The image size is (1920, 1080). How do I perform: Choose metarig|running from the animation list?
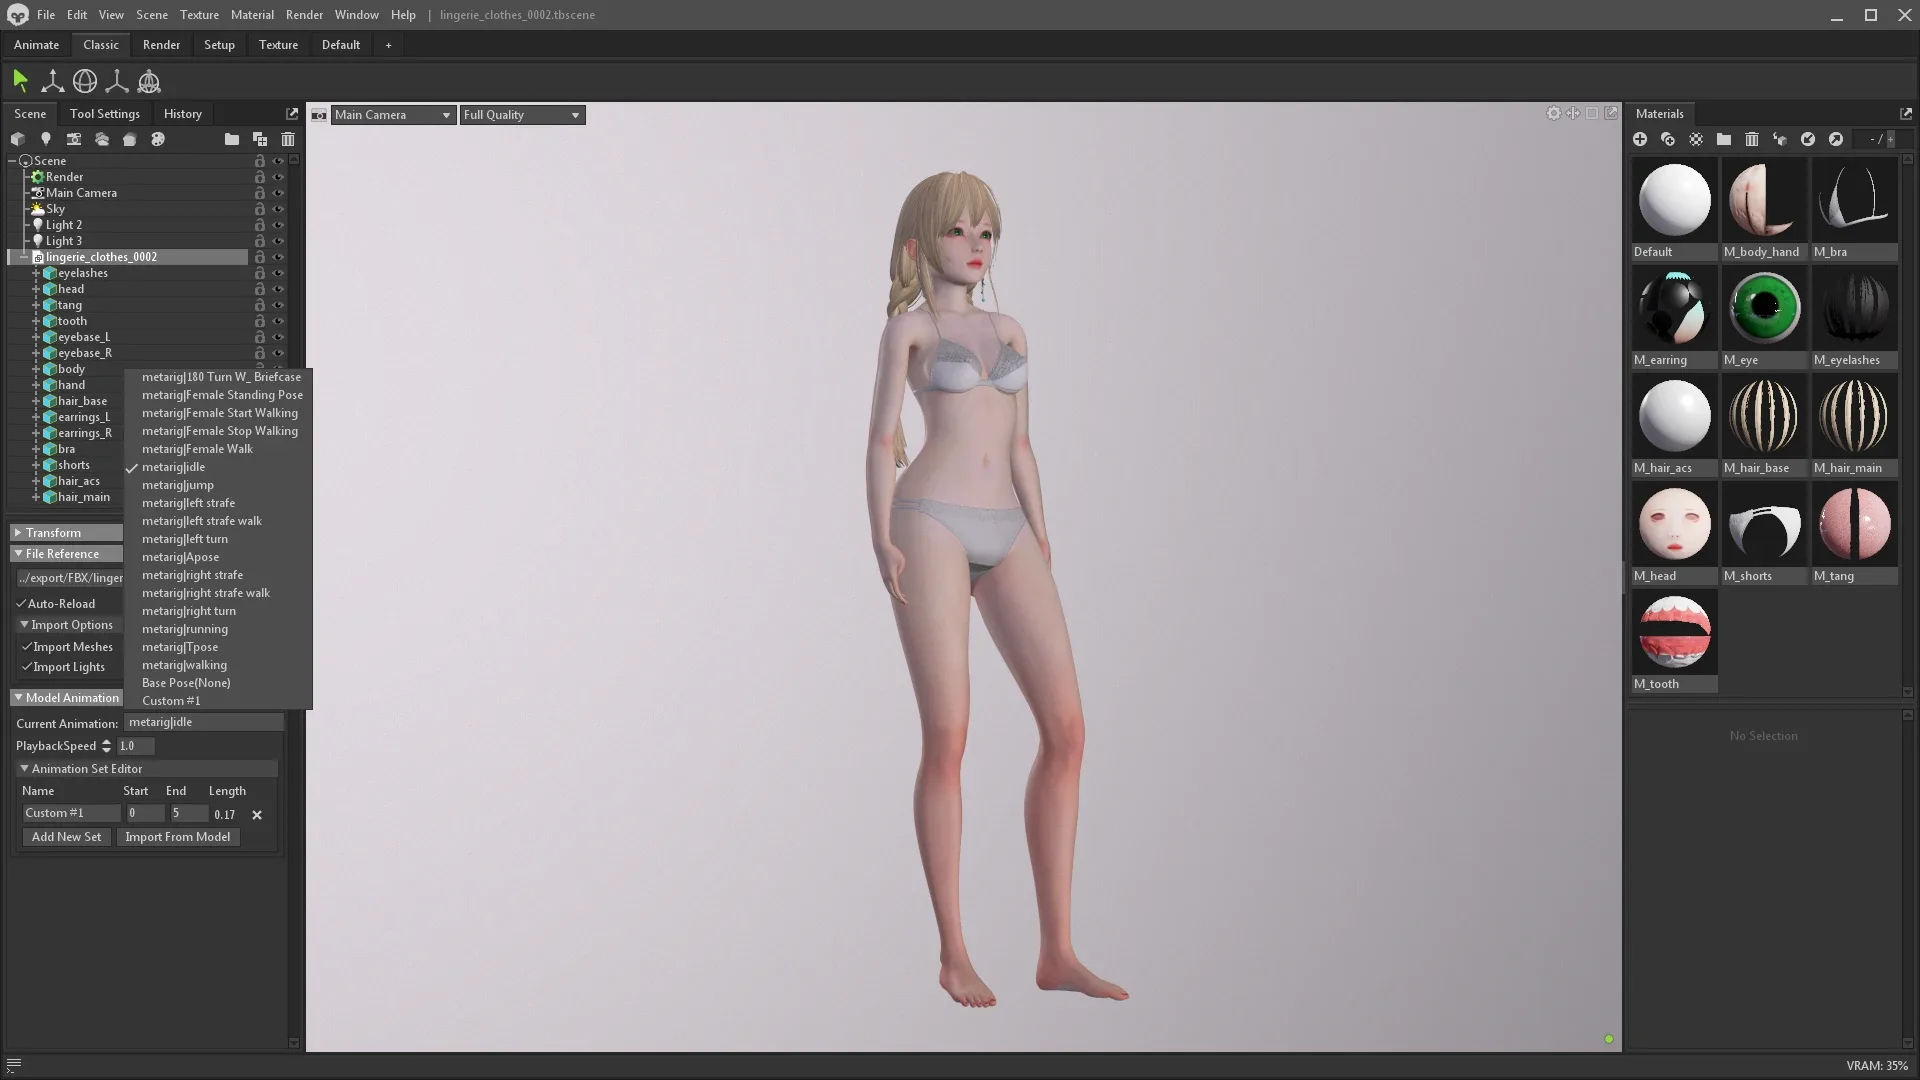pos(185,629)
